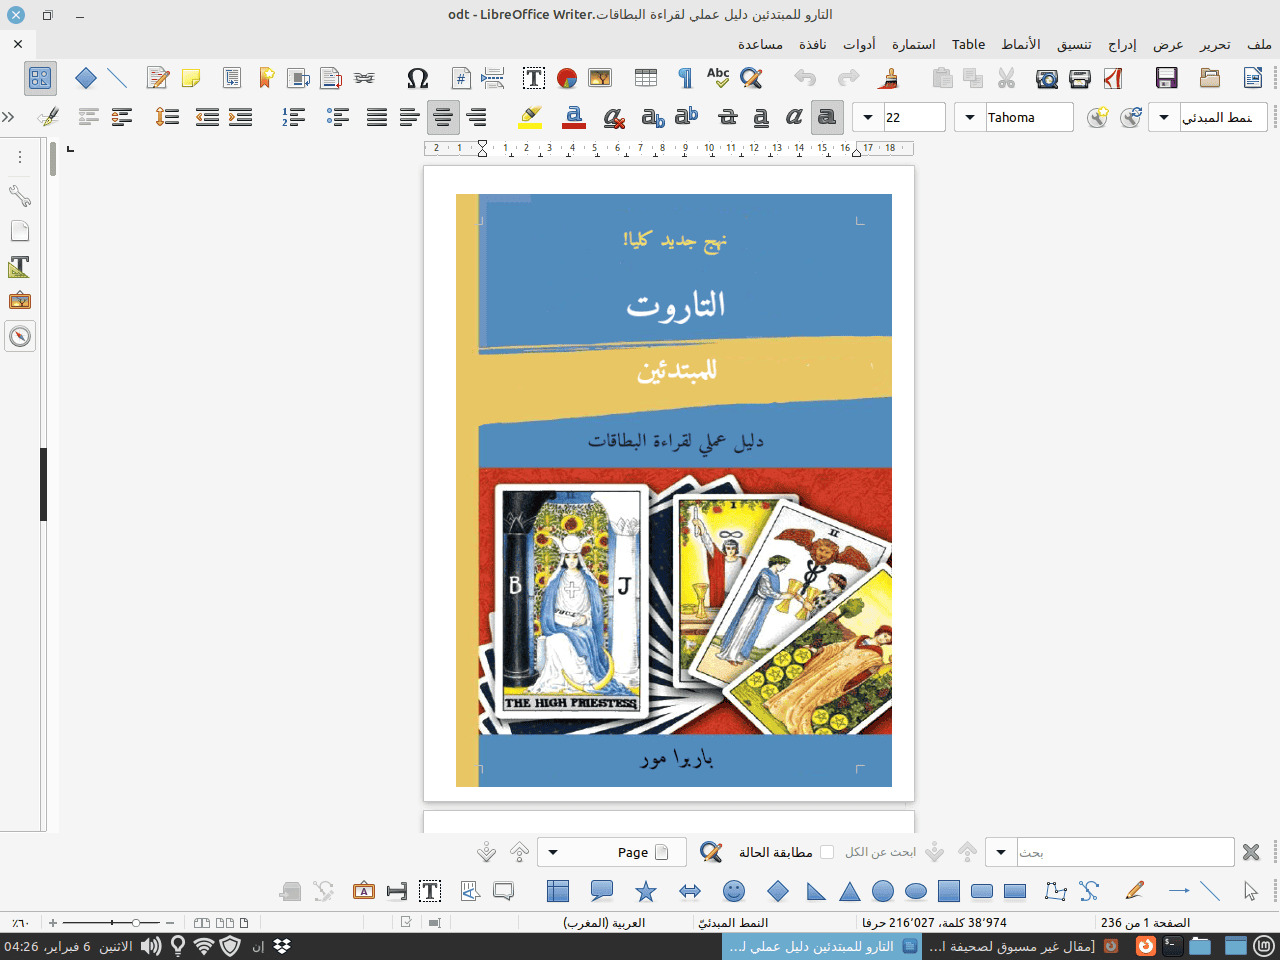Export the document as PDF

coord(1113,78)
